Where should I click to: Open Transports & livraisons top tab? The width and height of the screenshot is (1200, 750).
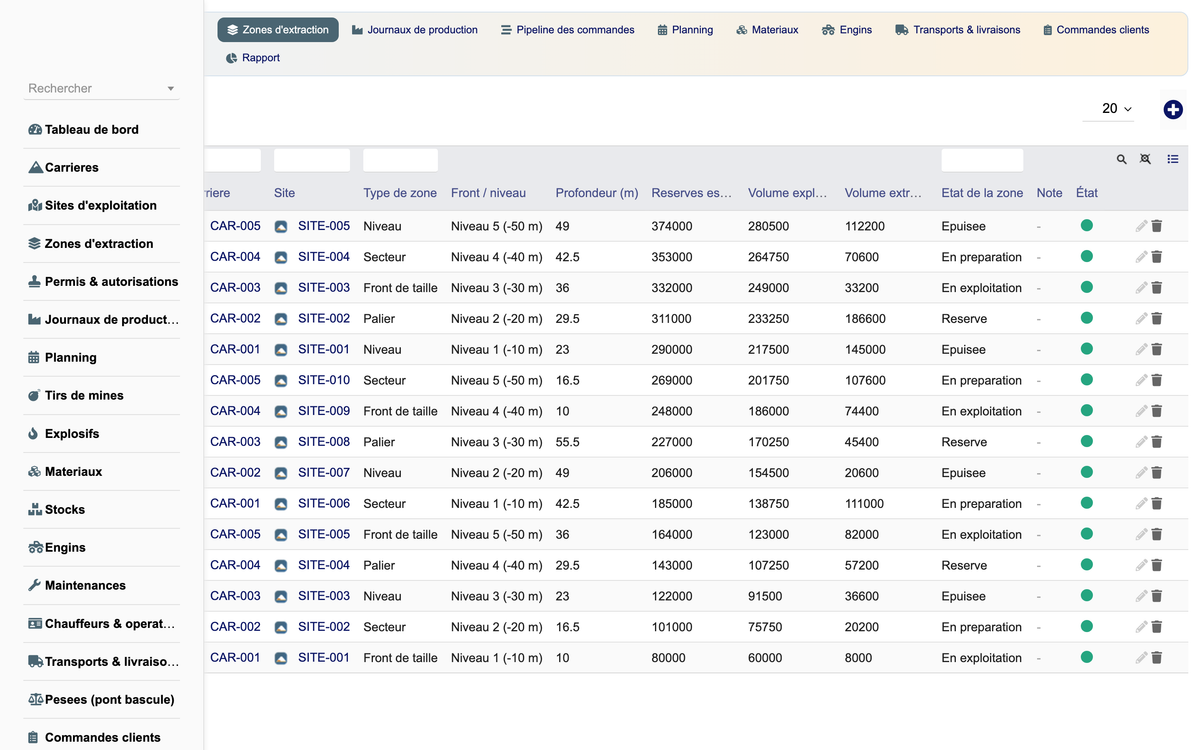click(x=958, y=30)
